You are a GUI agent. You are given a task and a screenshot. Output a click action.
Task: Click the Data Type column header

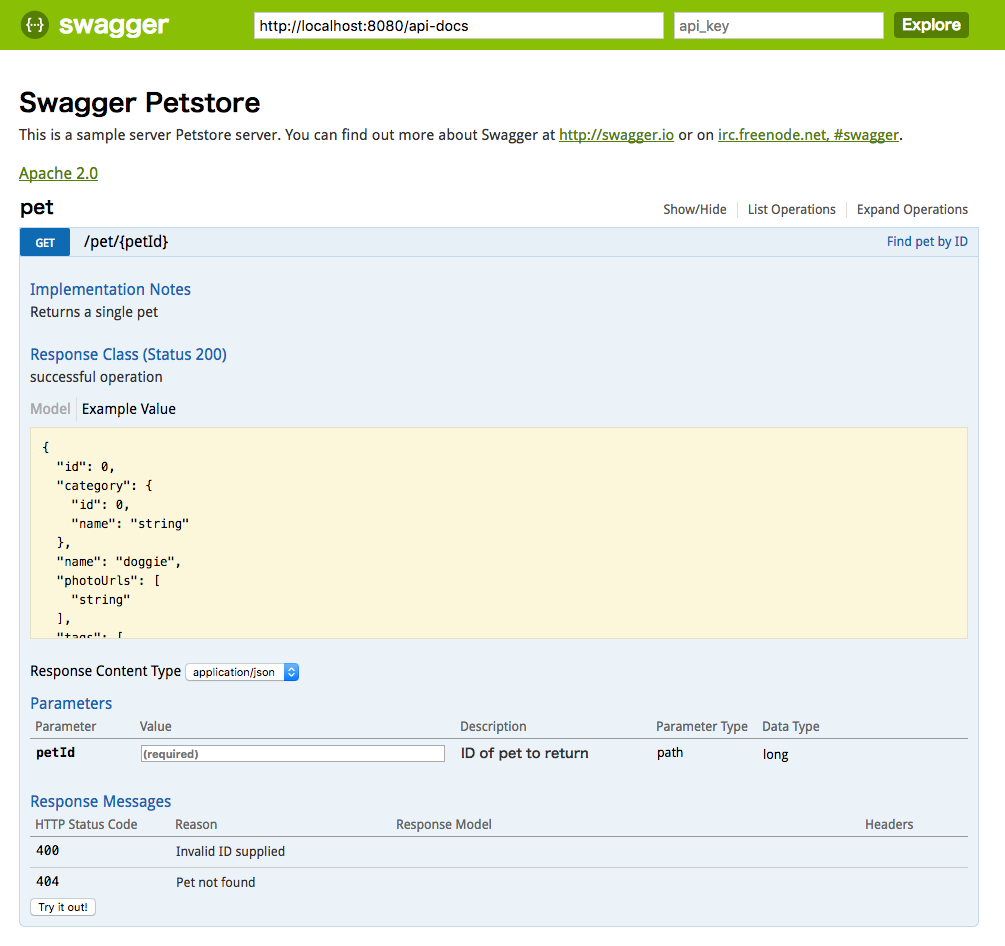790,726
